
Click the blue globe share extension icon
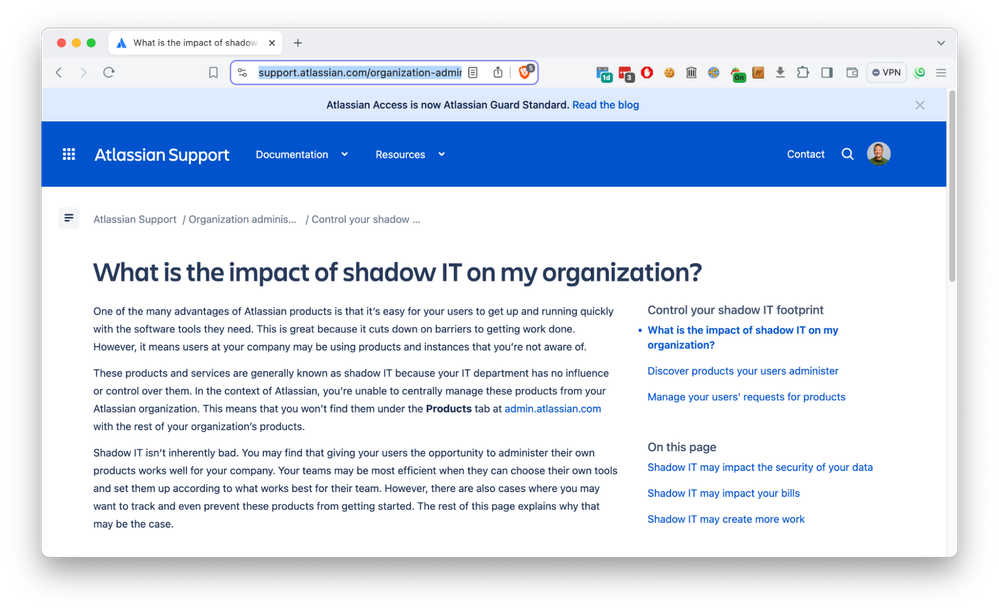pos(714,73)
